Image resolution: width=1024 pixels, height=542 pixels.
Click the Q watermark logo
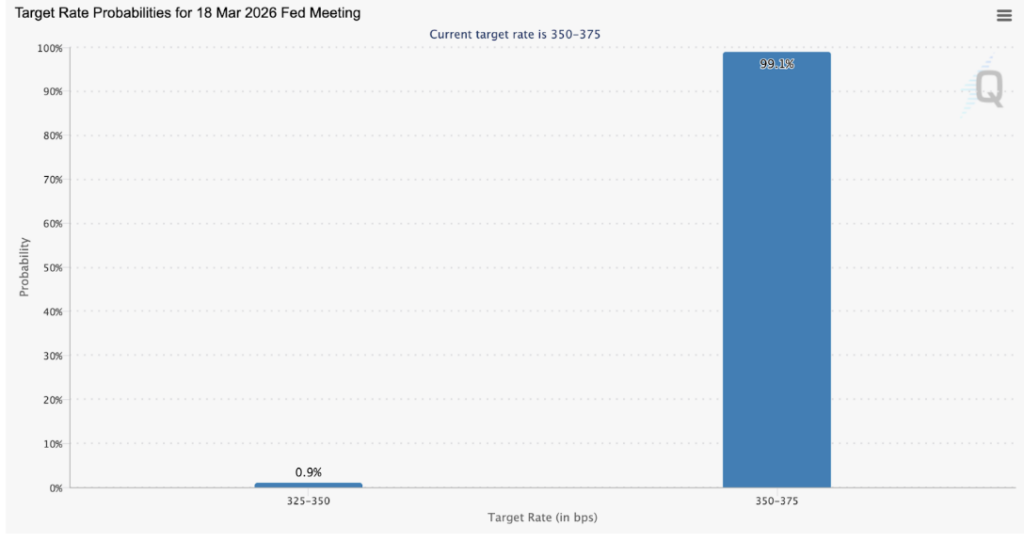(x=988, y=89)
